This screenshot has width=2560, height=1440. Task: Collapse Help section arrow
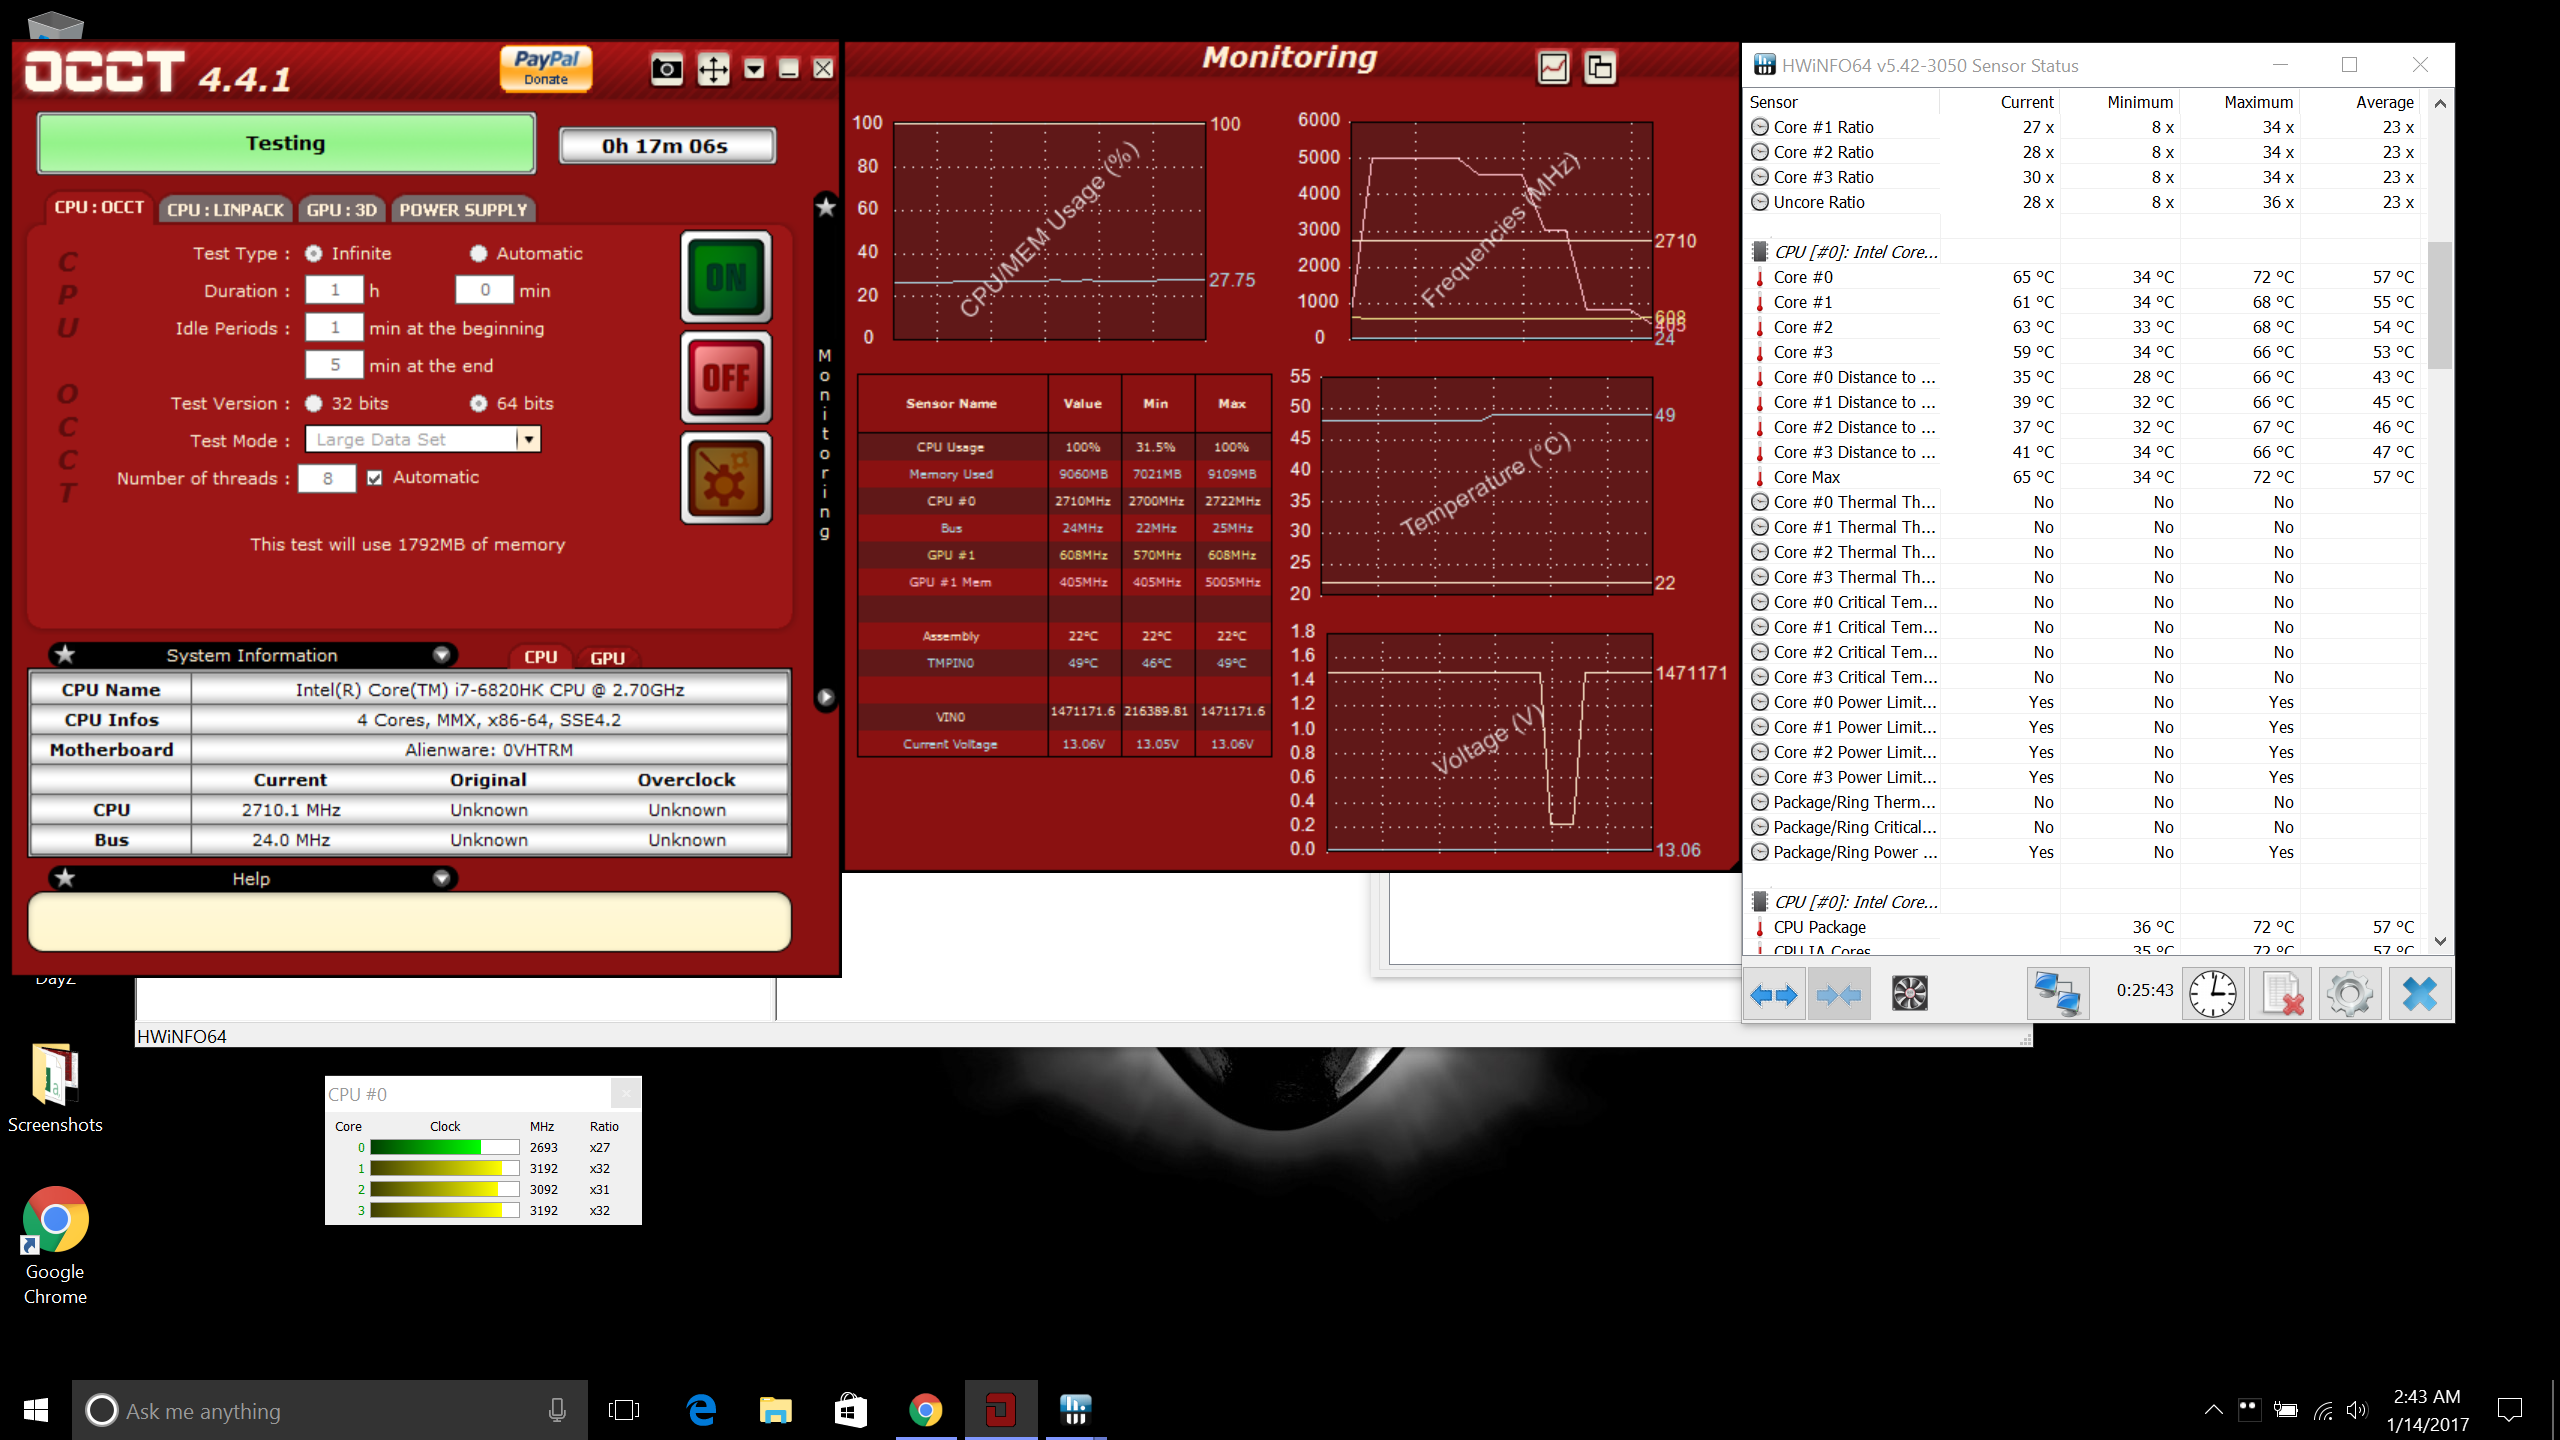coord(441,878)
